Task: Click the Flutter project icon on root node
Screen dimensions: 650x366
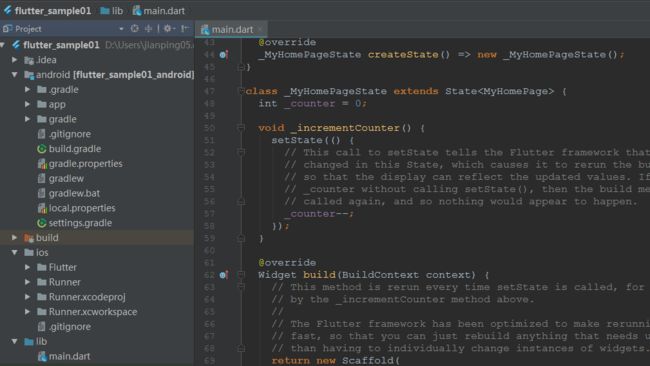Action: (x=17, y=44)
